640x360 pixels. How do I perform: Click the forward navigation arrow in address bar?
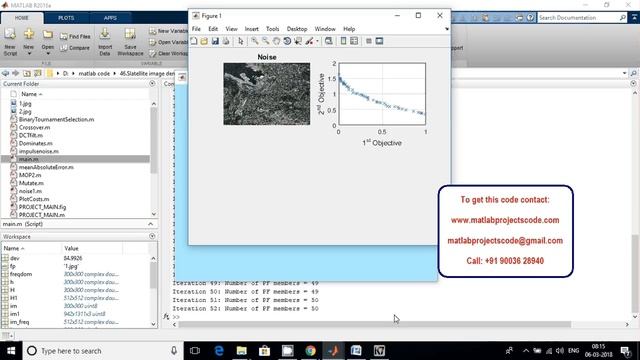click(16, 73)
